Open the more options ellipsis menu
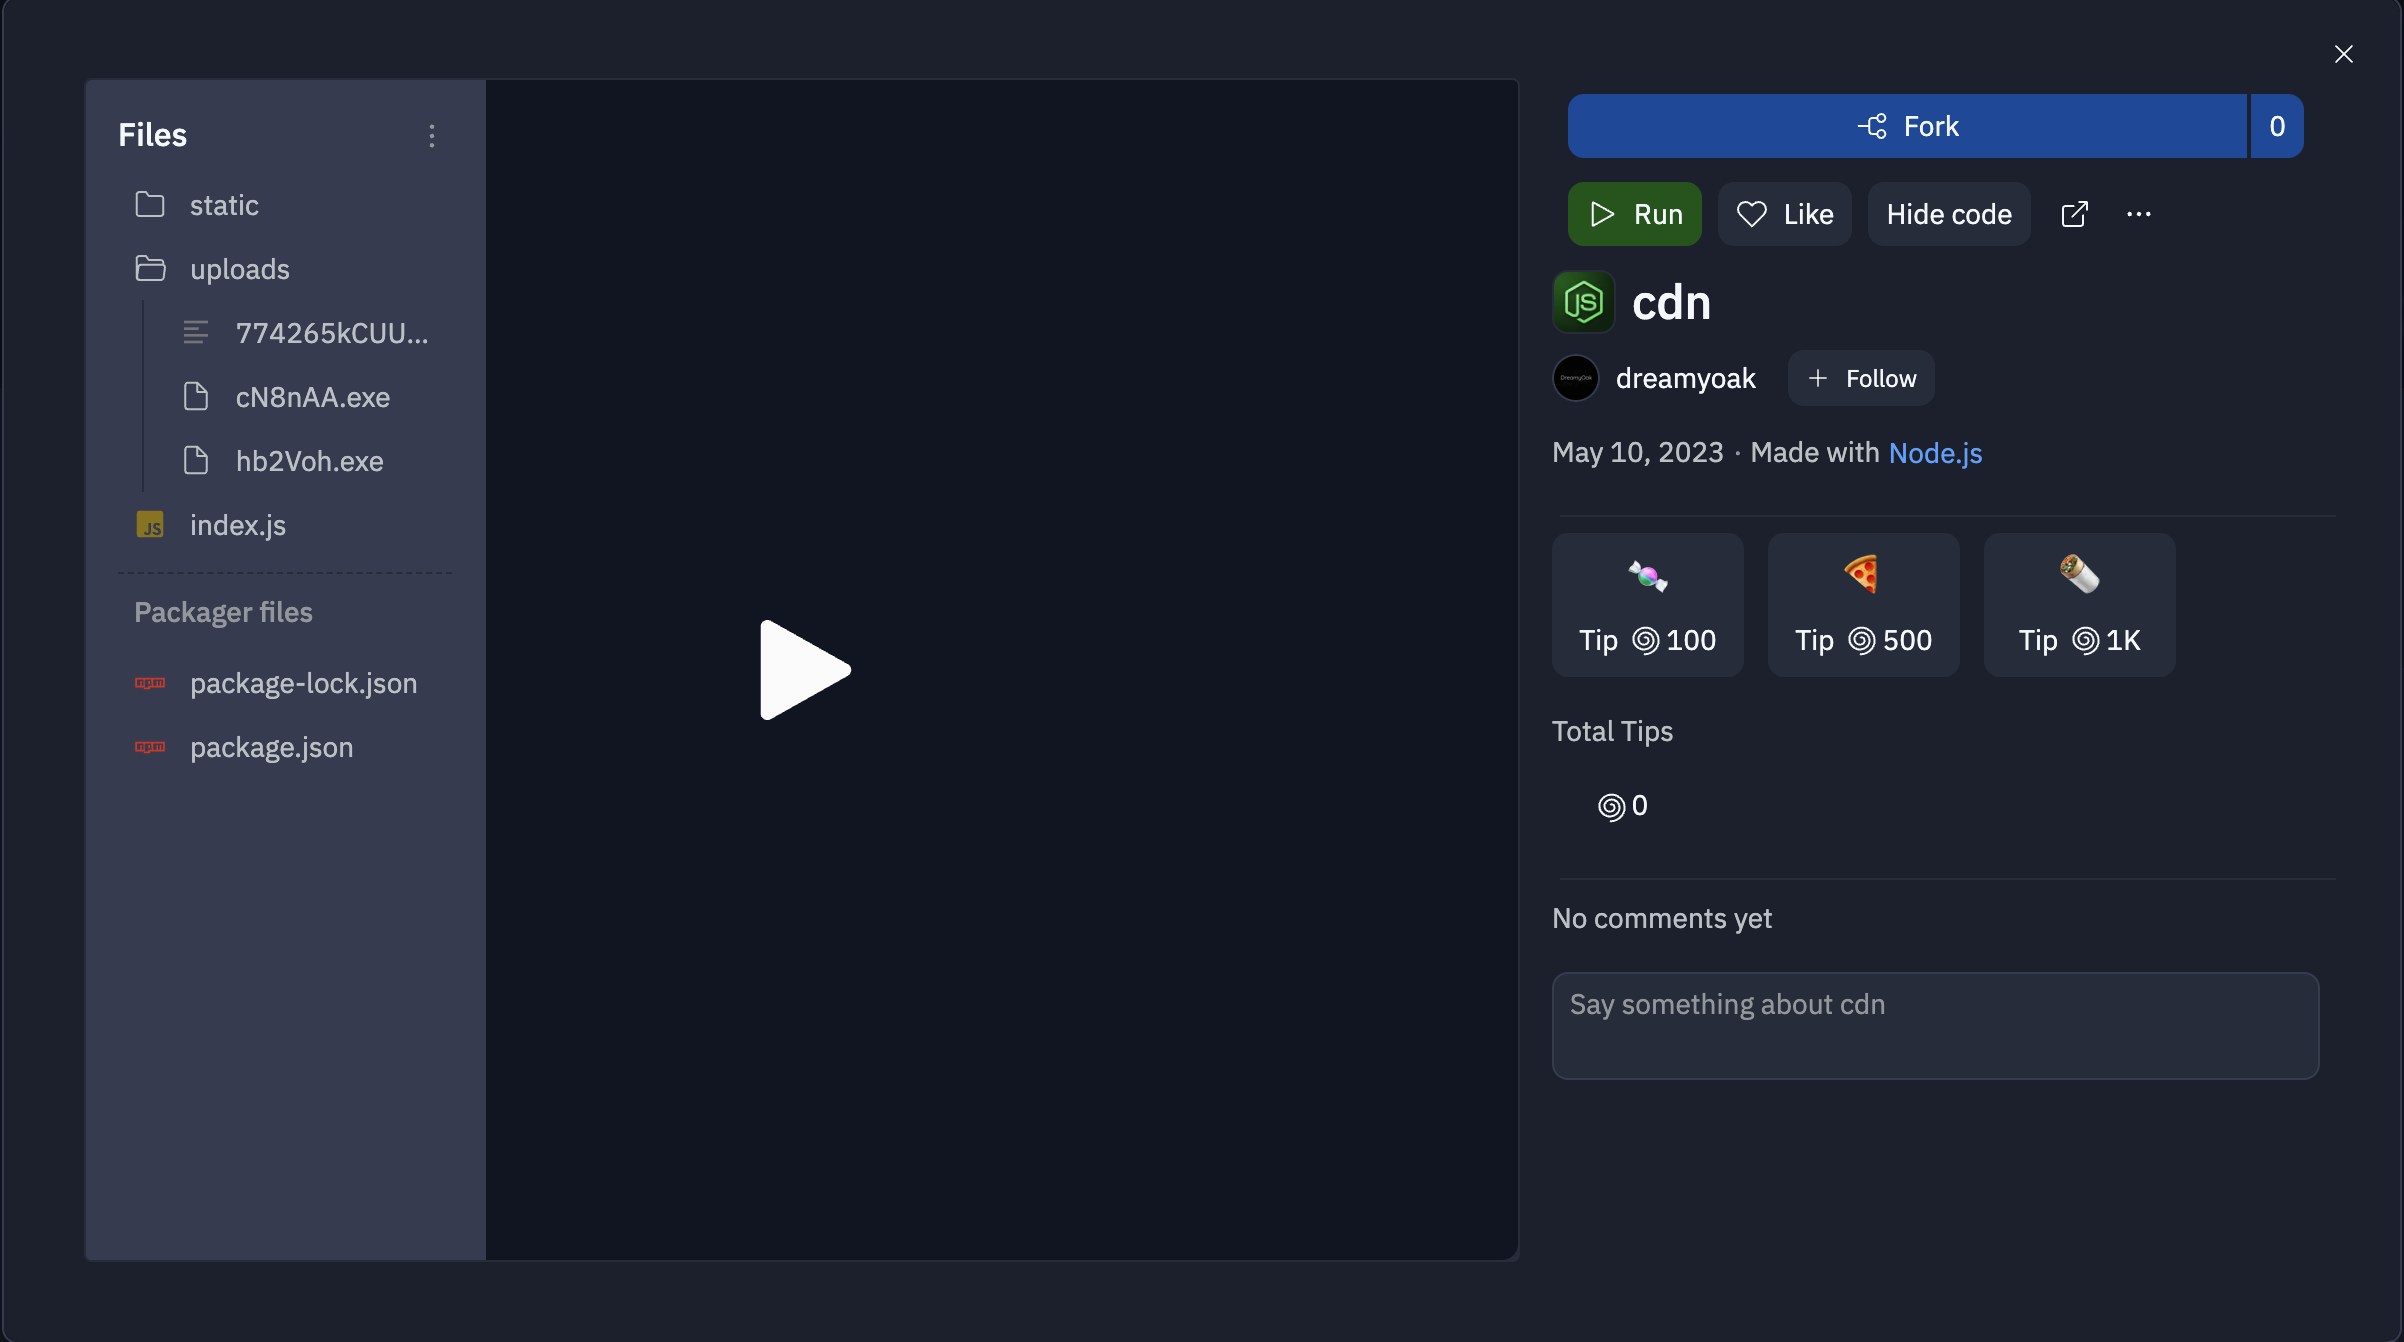Screen dimensions: 2404x1342 click(x=2139, y=214)
